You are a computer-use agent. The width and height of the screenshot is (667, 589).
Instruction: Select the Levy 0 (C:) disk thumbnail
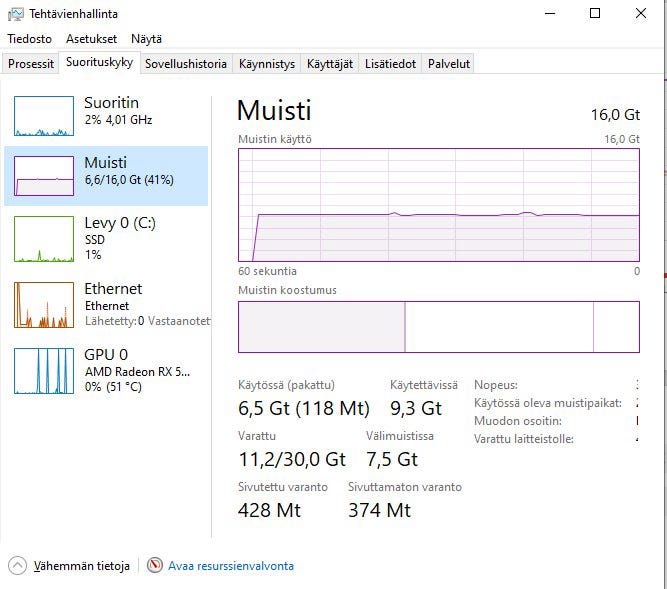[x=44, y=239]
